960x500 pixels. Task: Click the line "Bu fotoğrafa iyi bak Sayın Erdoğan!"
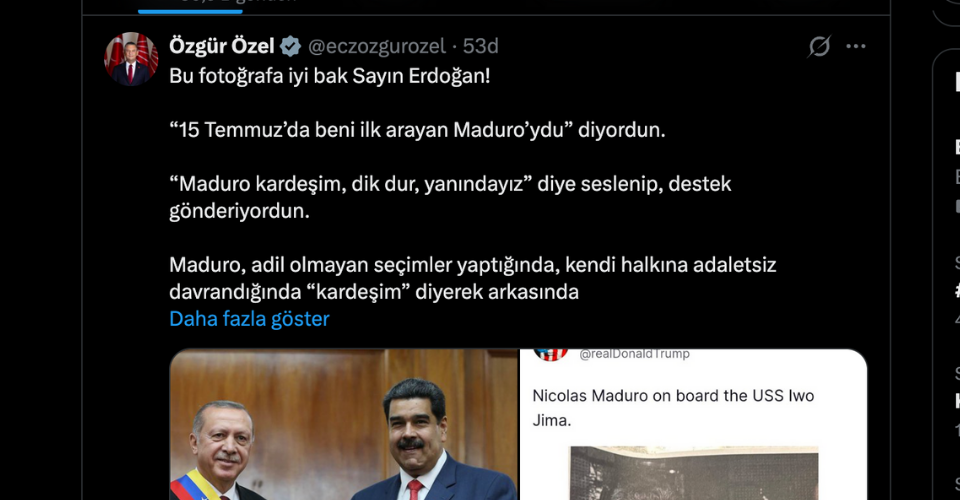coord(329,76)
